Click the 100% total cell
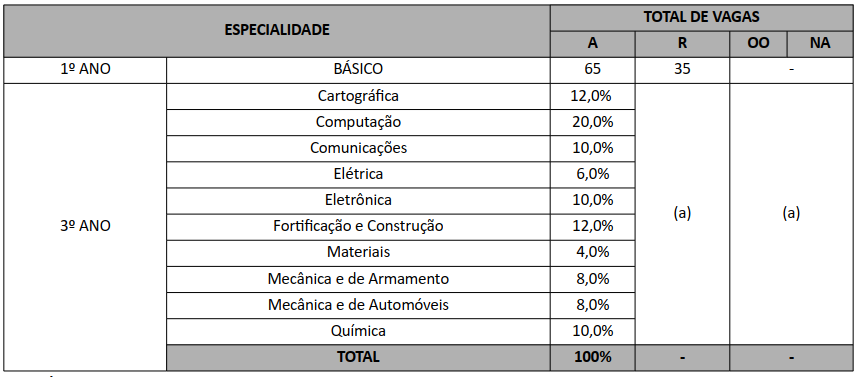The image size is (857, 377). tap(592, 357)
